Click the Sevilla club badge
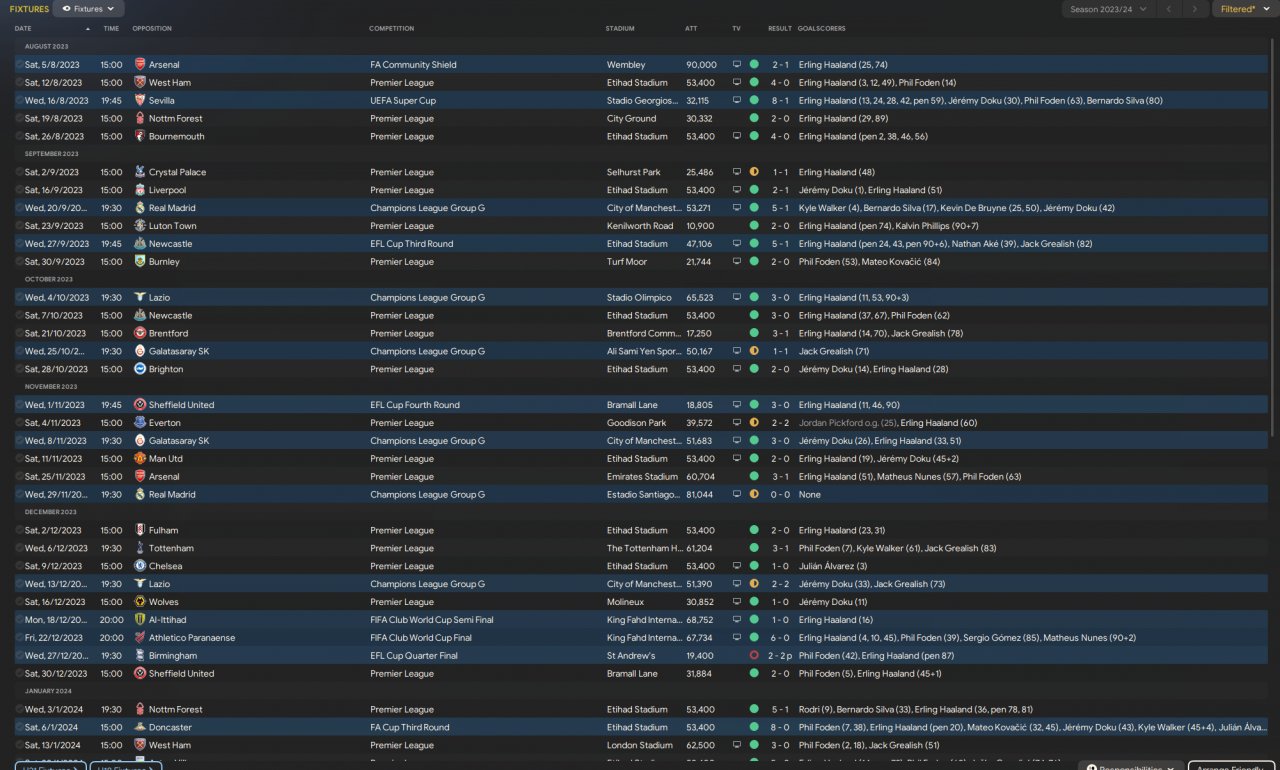Screen dimensions: 1280x770 (x=140, y=101)
